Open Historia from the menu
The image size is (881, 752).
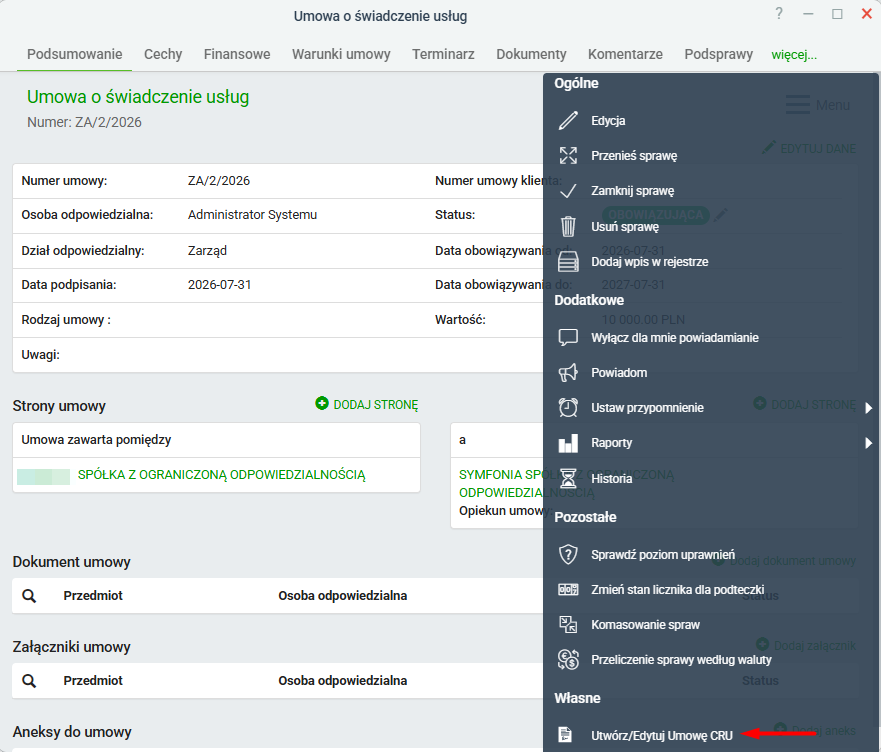coord(611,479)
